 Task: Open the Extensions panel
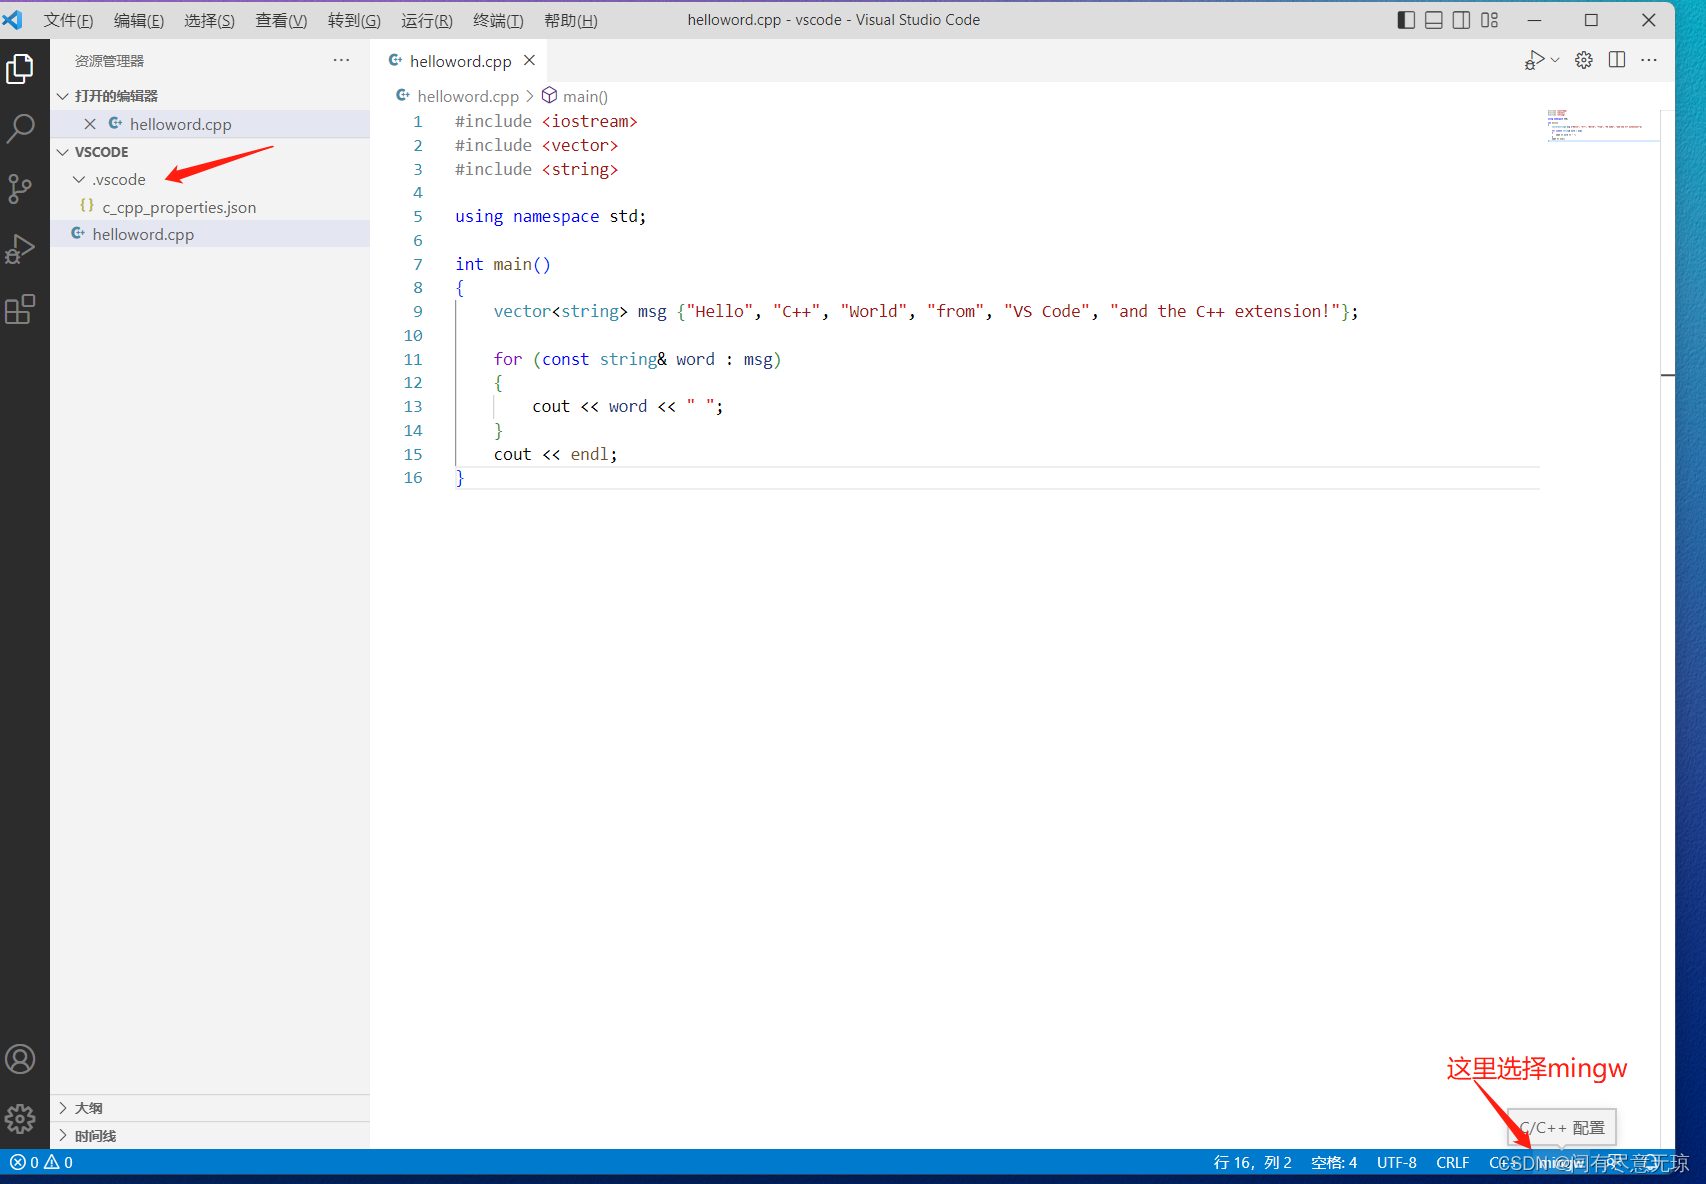pyautogui.click(x=22, y=309)
